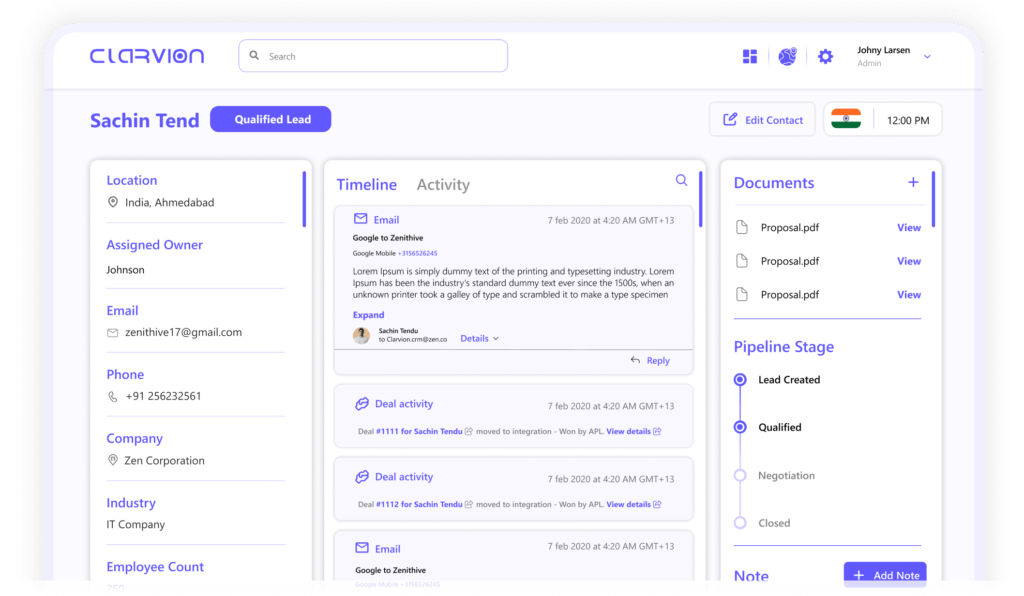Add a document with the plus icon
The height and width of the screenshot is (596, 1024).
[912, 182]
